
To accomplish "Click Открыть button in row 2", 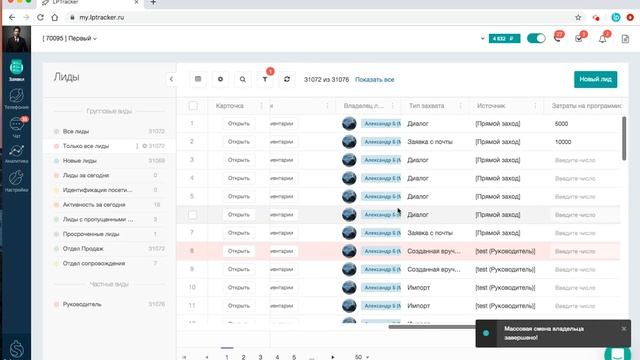I will pos(239,142).
